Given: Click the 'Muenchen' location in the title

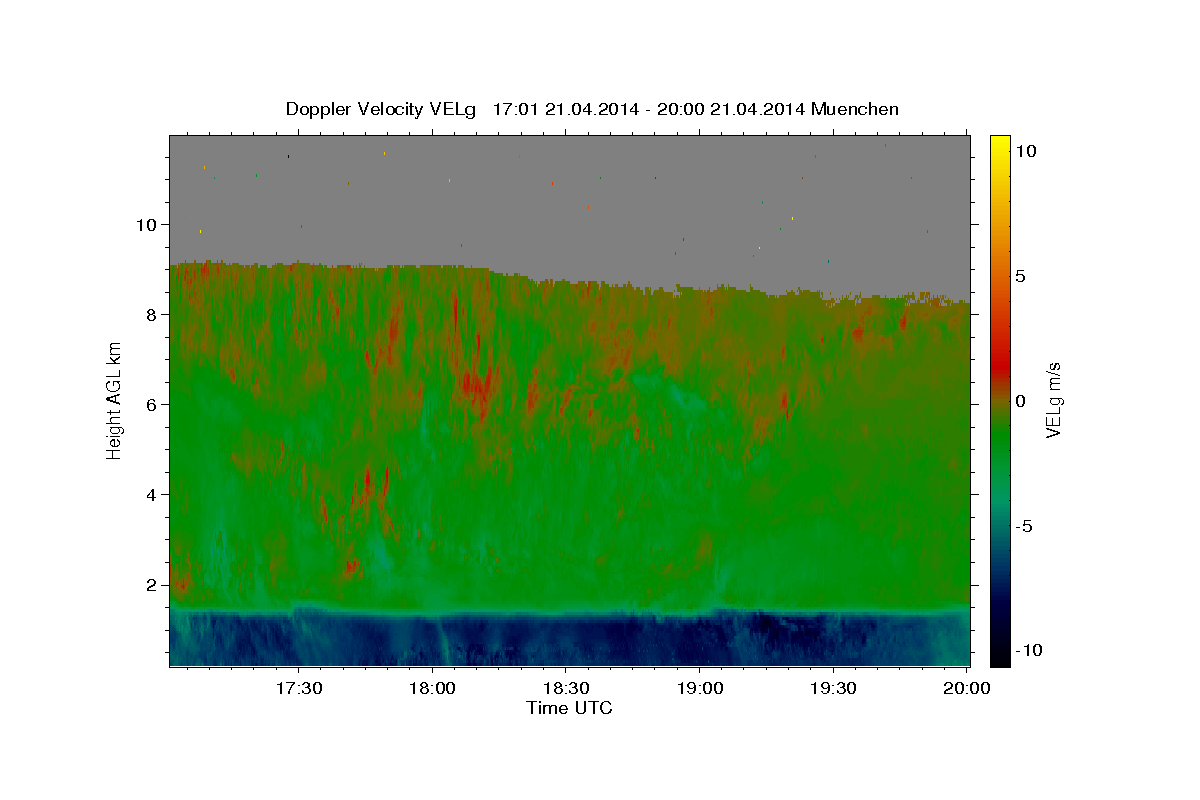Looking at the screenshot, I should (855, 109).
